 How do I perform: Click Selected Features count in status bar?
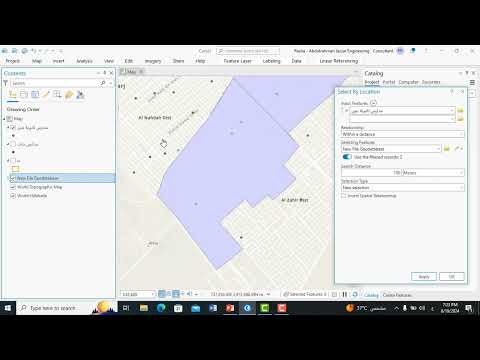[x=305, y=294]
